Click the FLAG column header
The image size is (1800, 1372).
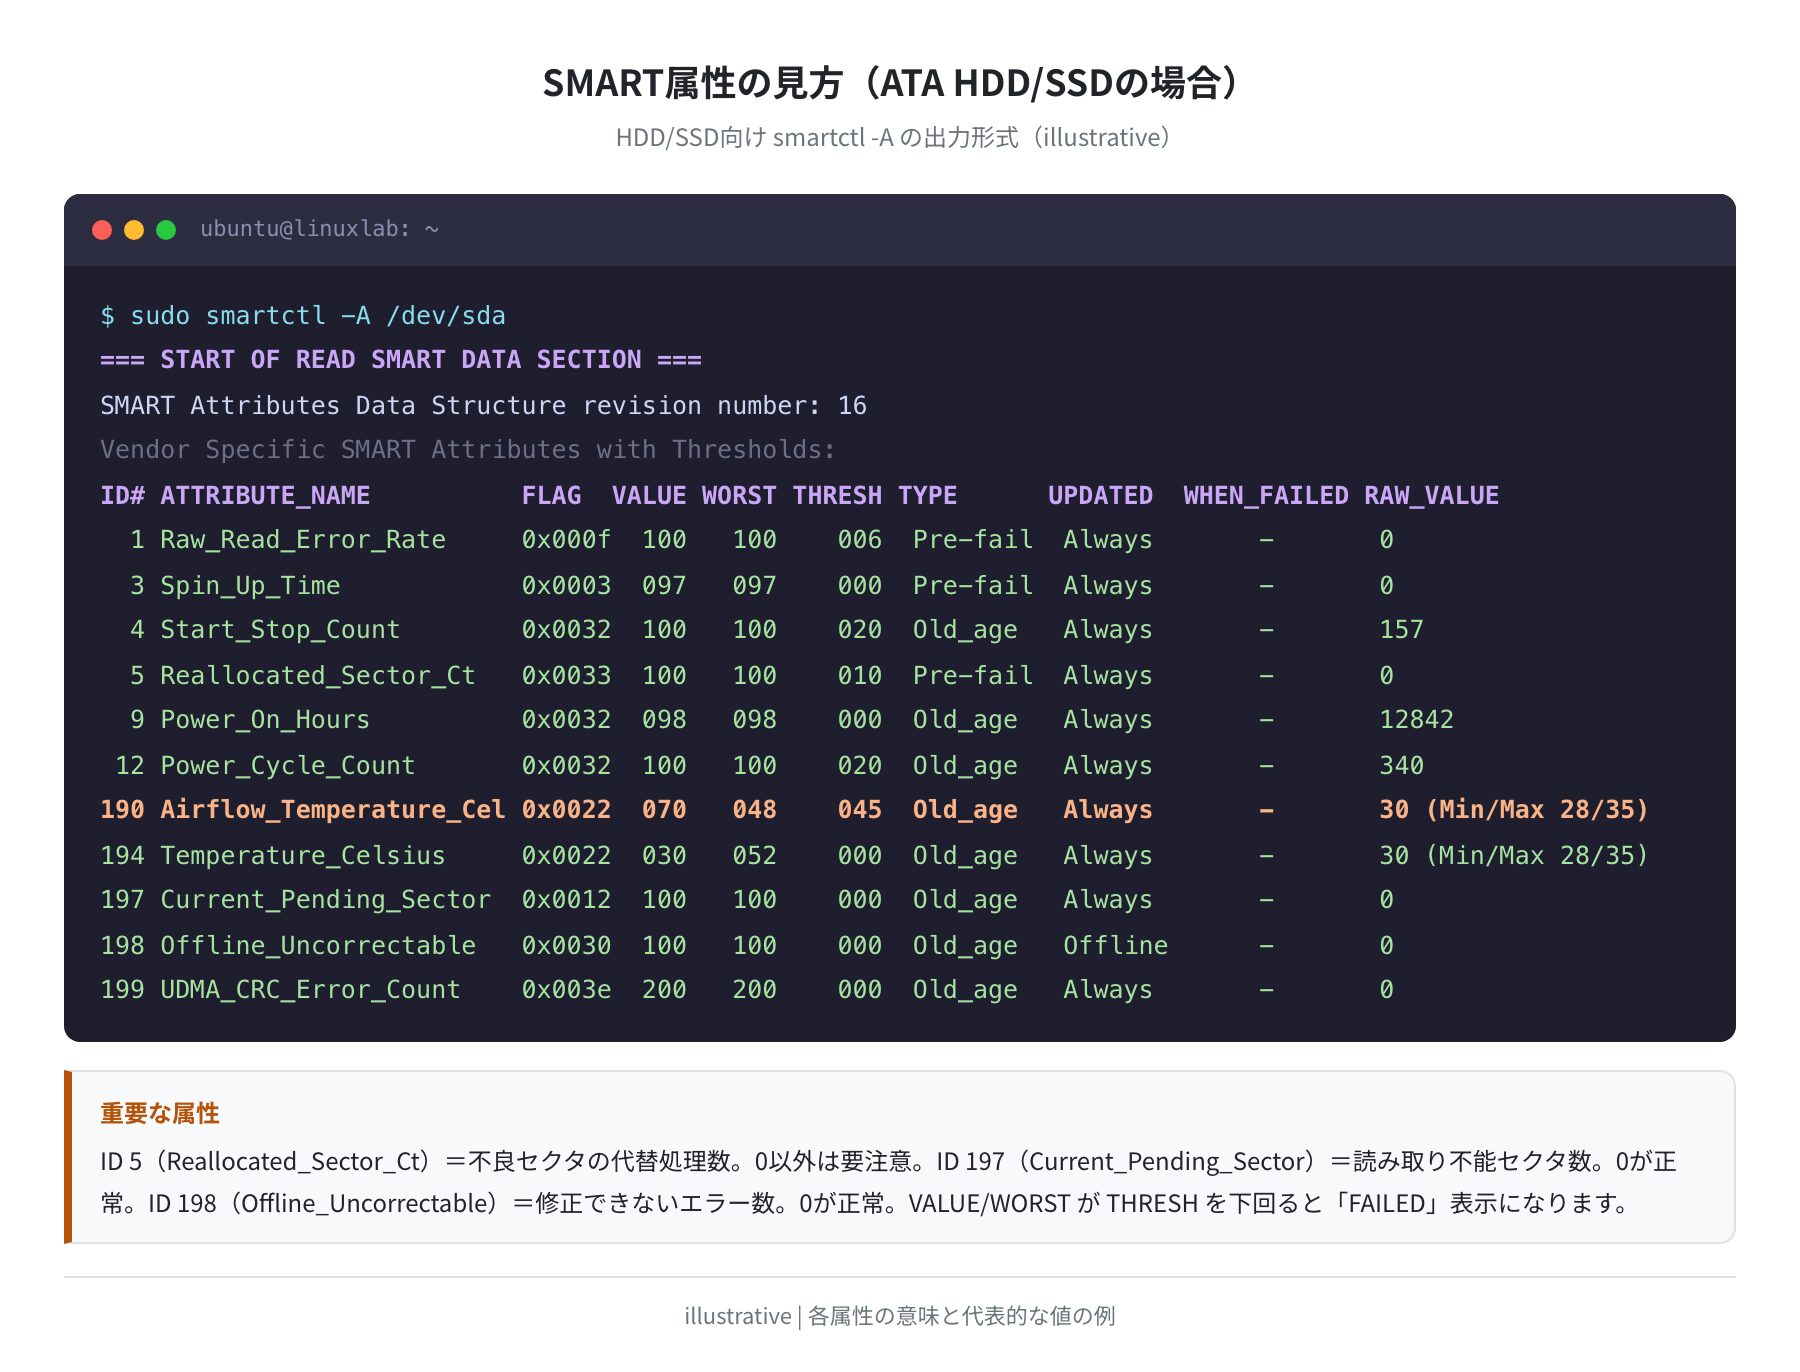tap(551, 496)
